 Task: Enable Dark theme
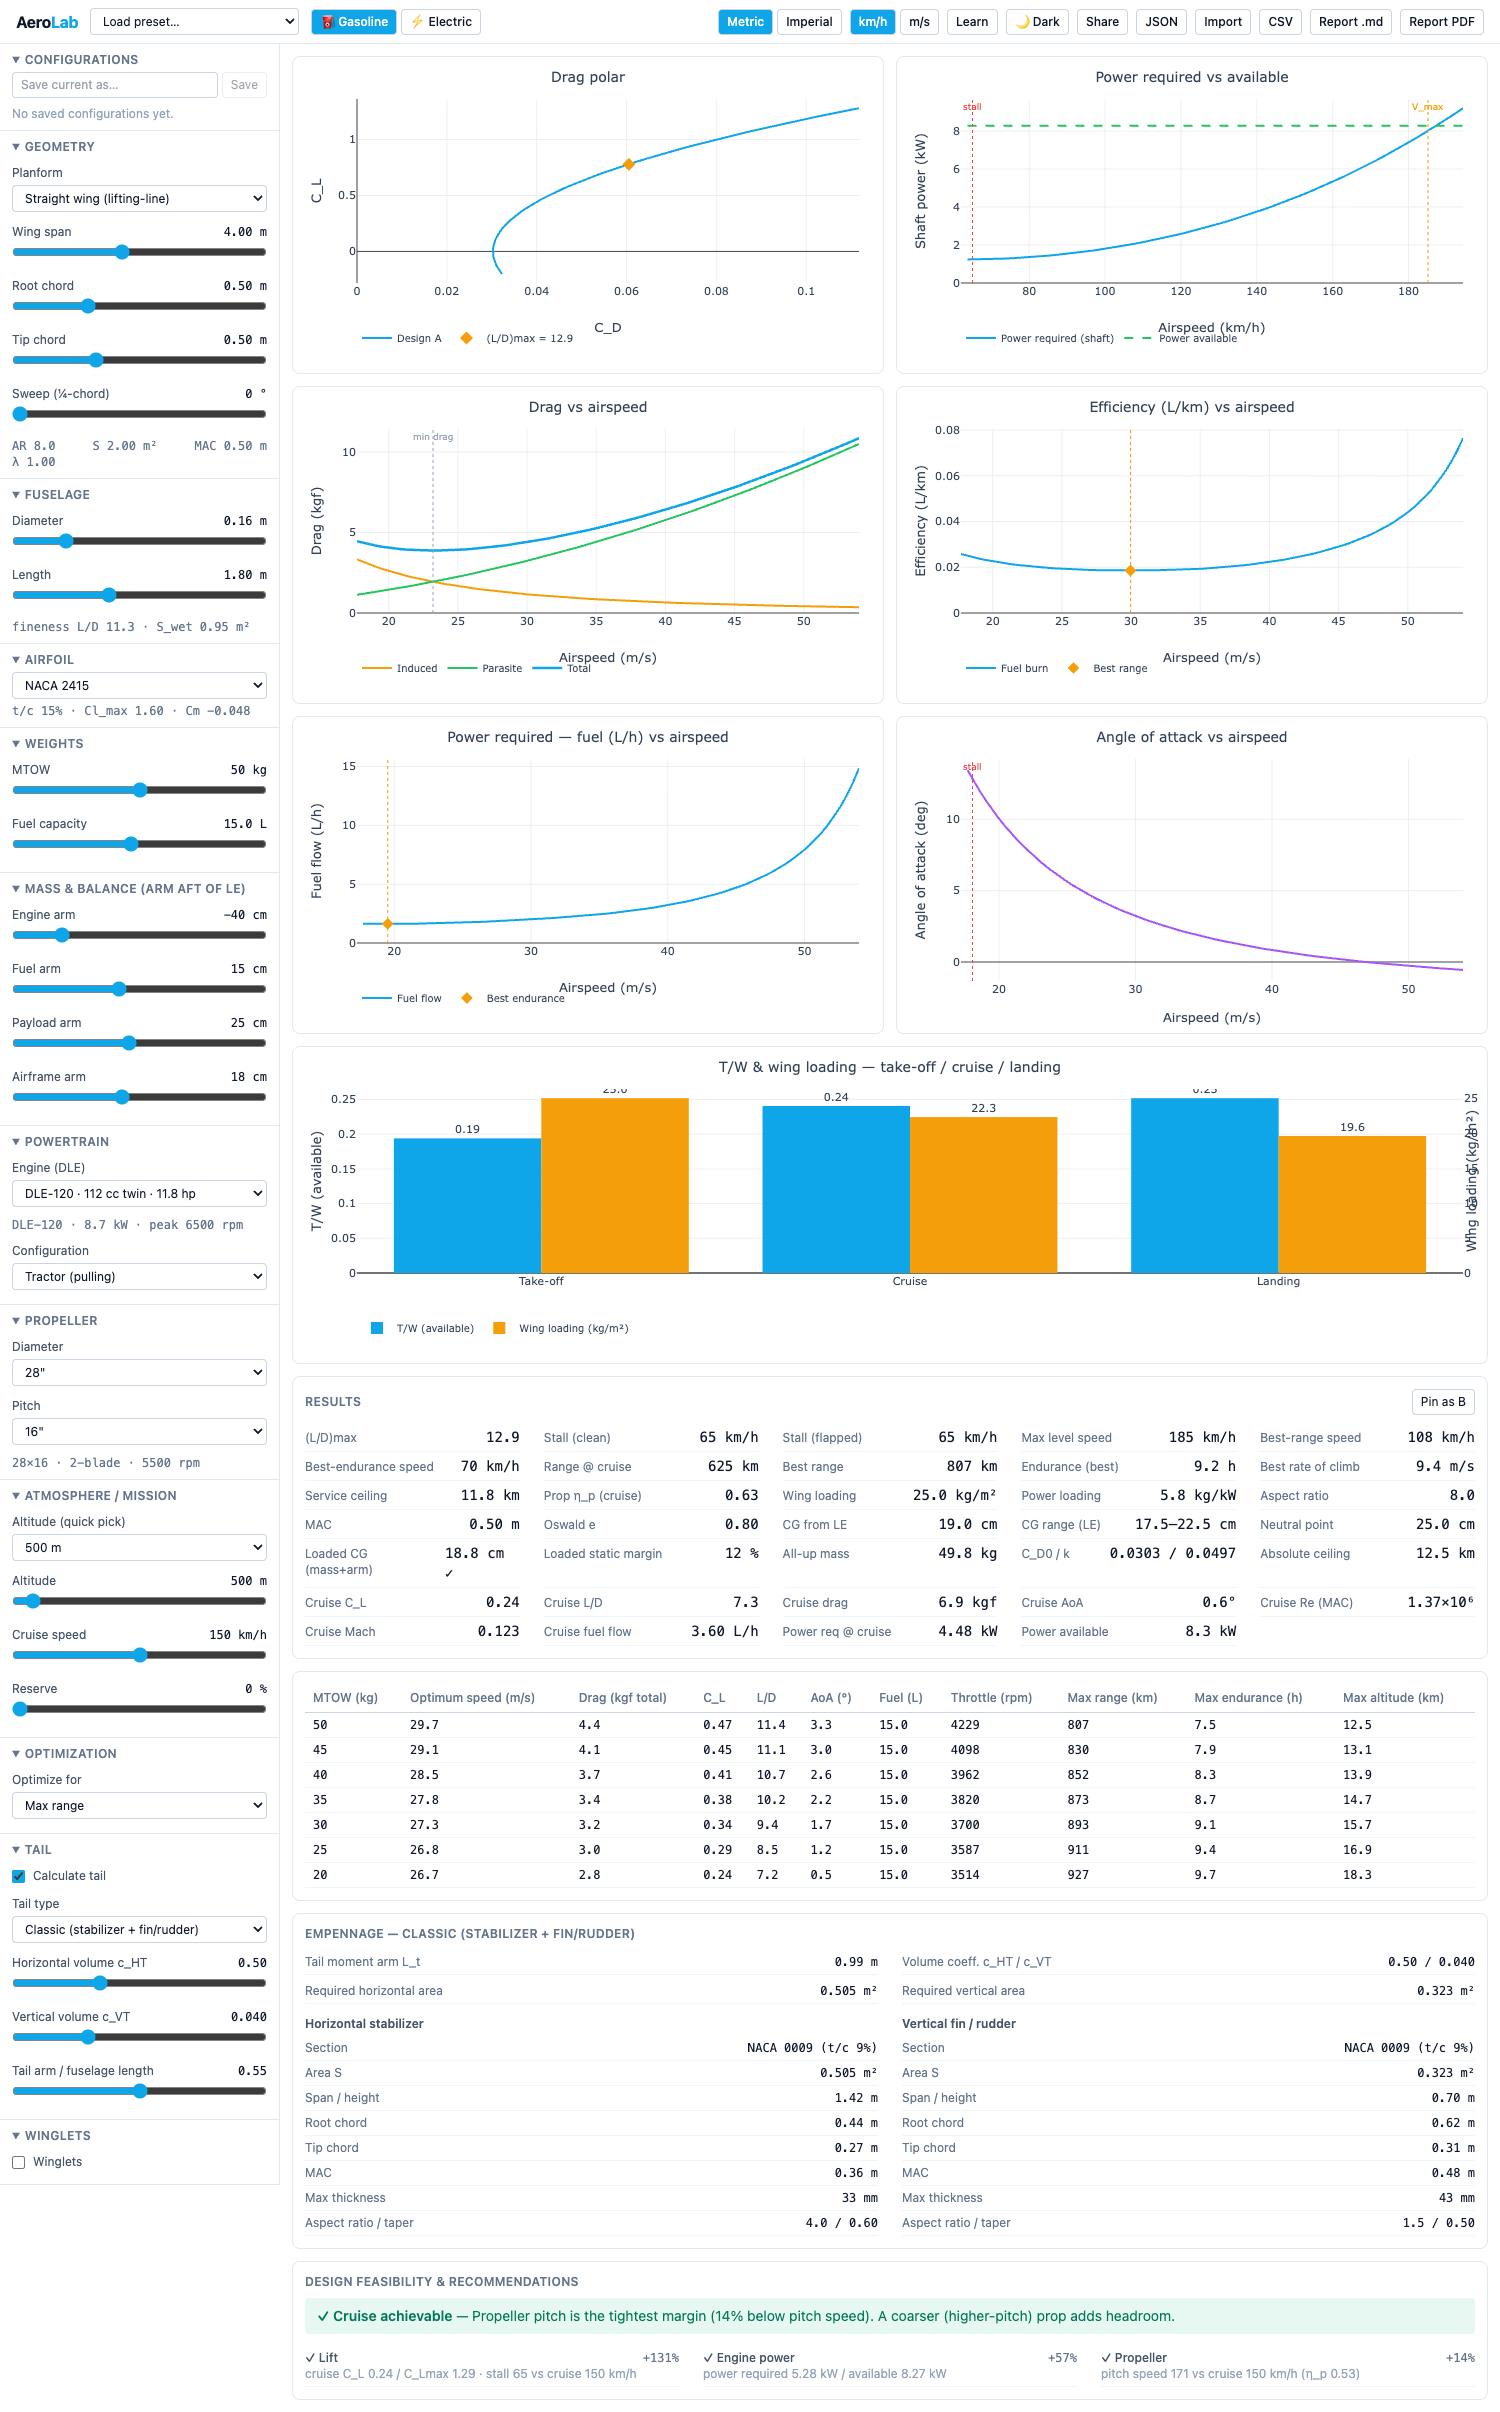point(1038,22)
